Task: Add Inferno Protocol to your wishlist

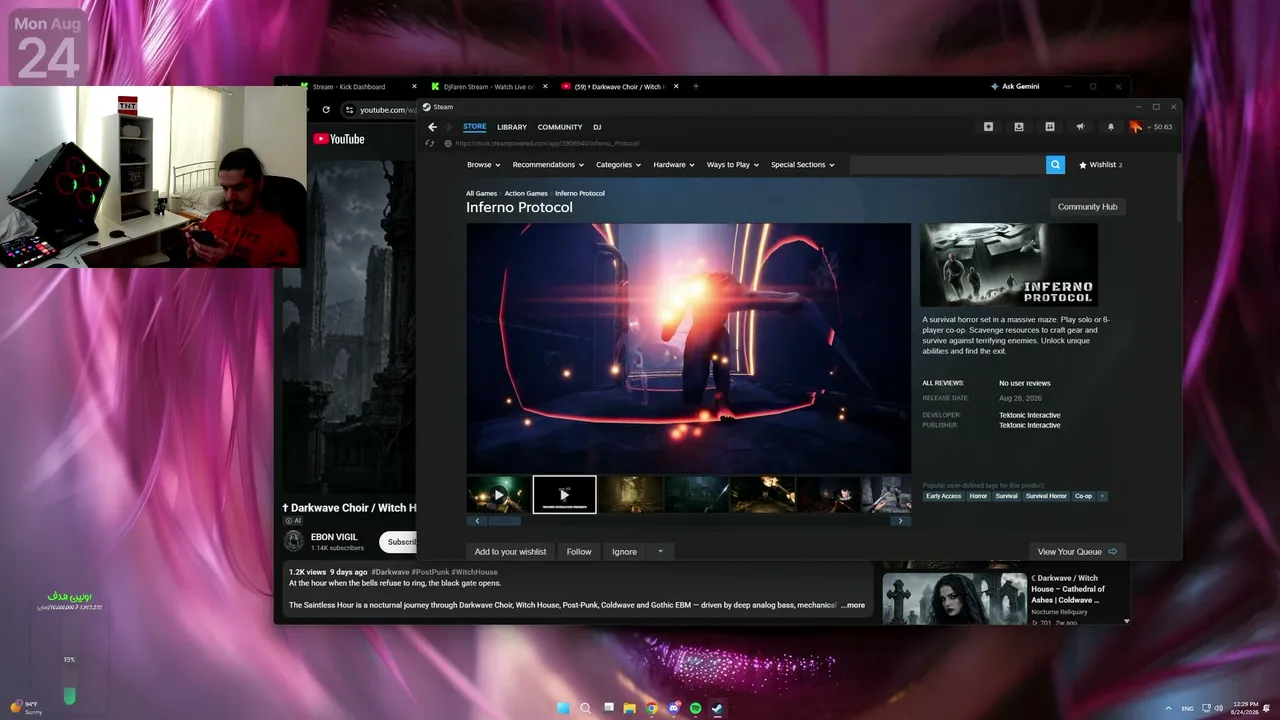Action: [510, 552]
